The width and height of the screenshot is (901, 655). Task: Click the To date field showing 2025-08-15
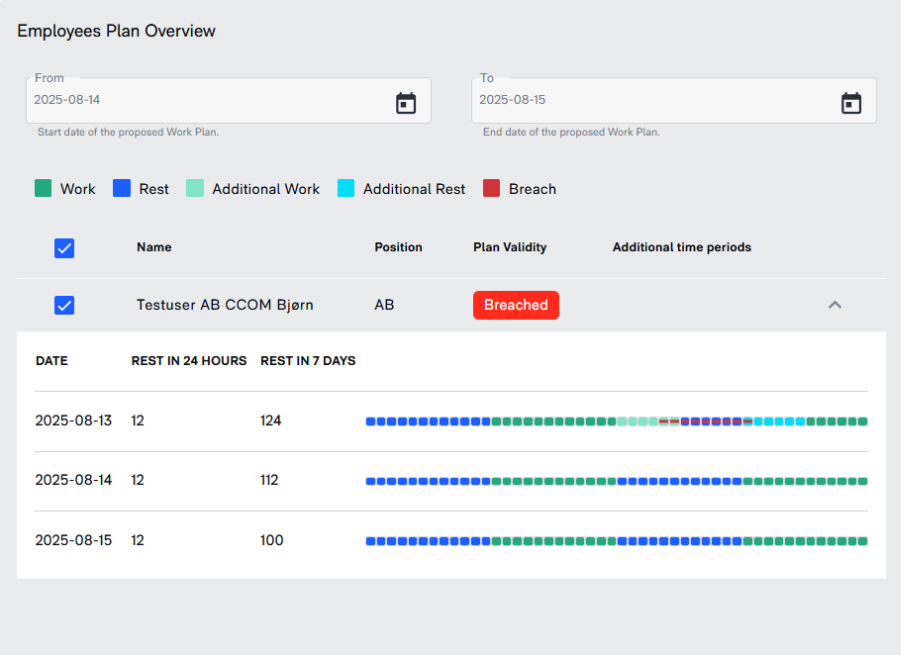click(674, 101)
